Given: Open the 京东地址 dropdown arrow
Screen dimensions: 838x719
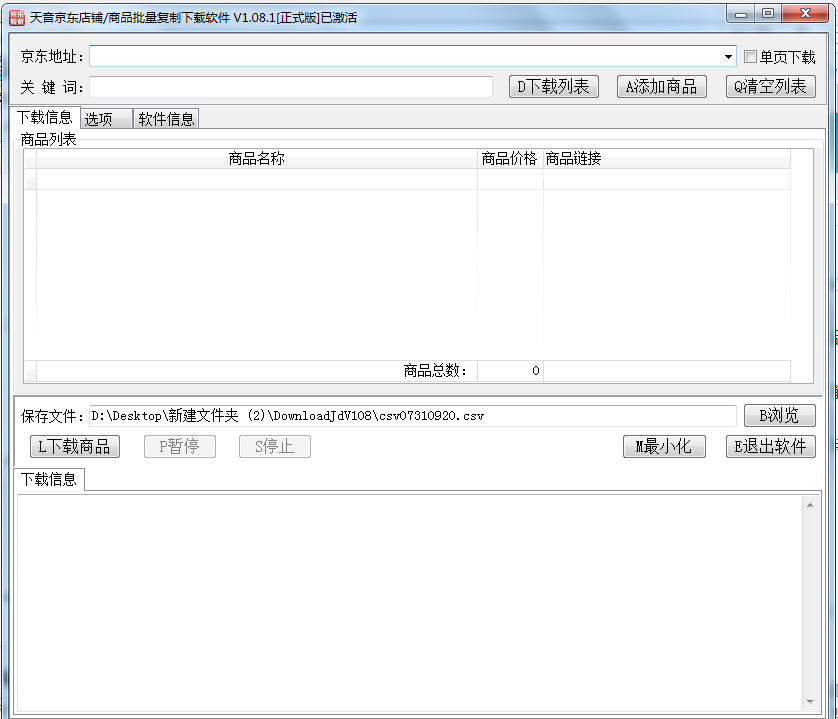Looking at the screenshot, I should (728, 57).
